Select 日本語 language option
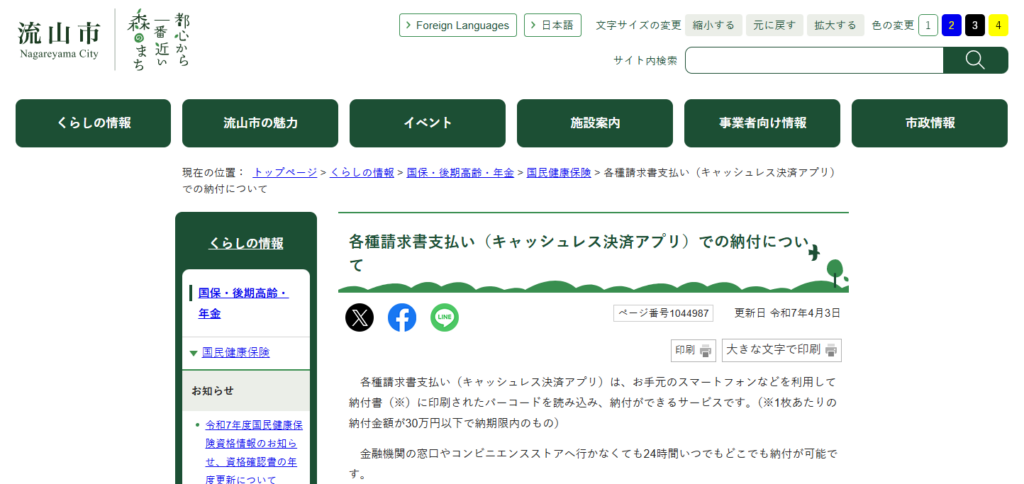Image resolution: width=1024 pixels, height=484 pixels. click(x=552, y=25)
